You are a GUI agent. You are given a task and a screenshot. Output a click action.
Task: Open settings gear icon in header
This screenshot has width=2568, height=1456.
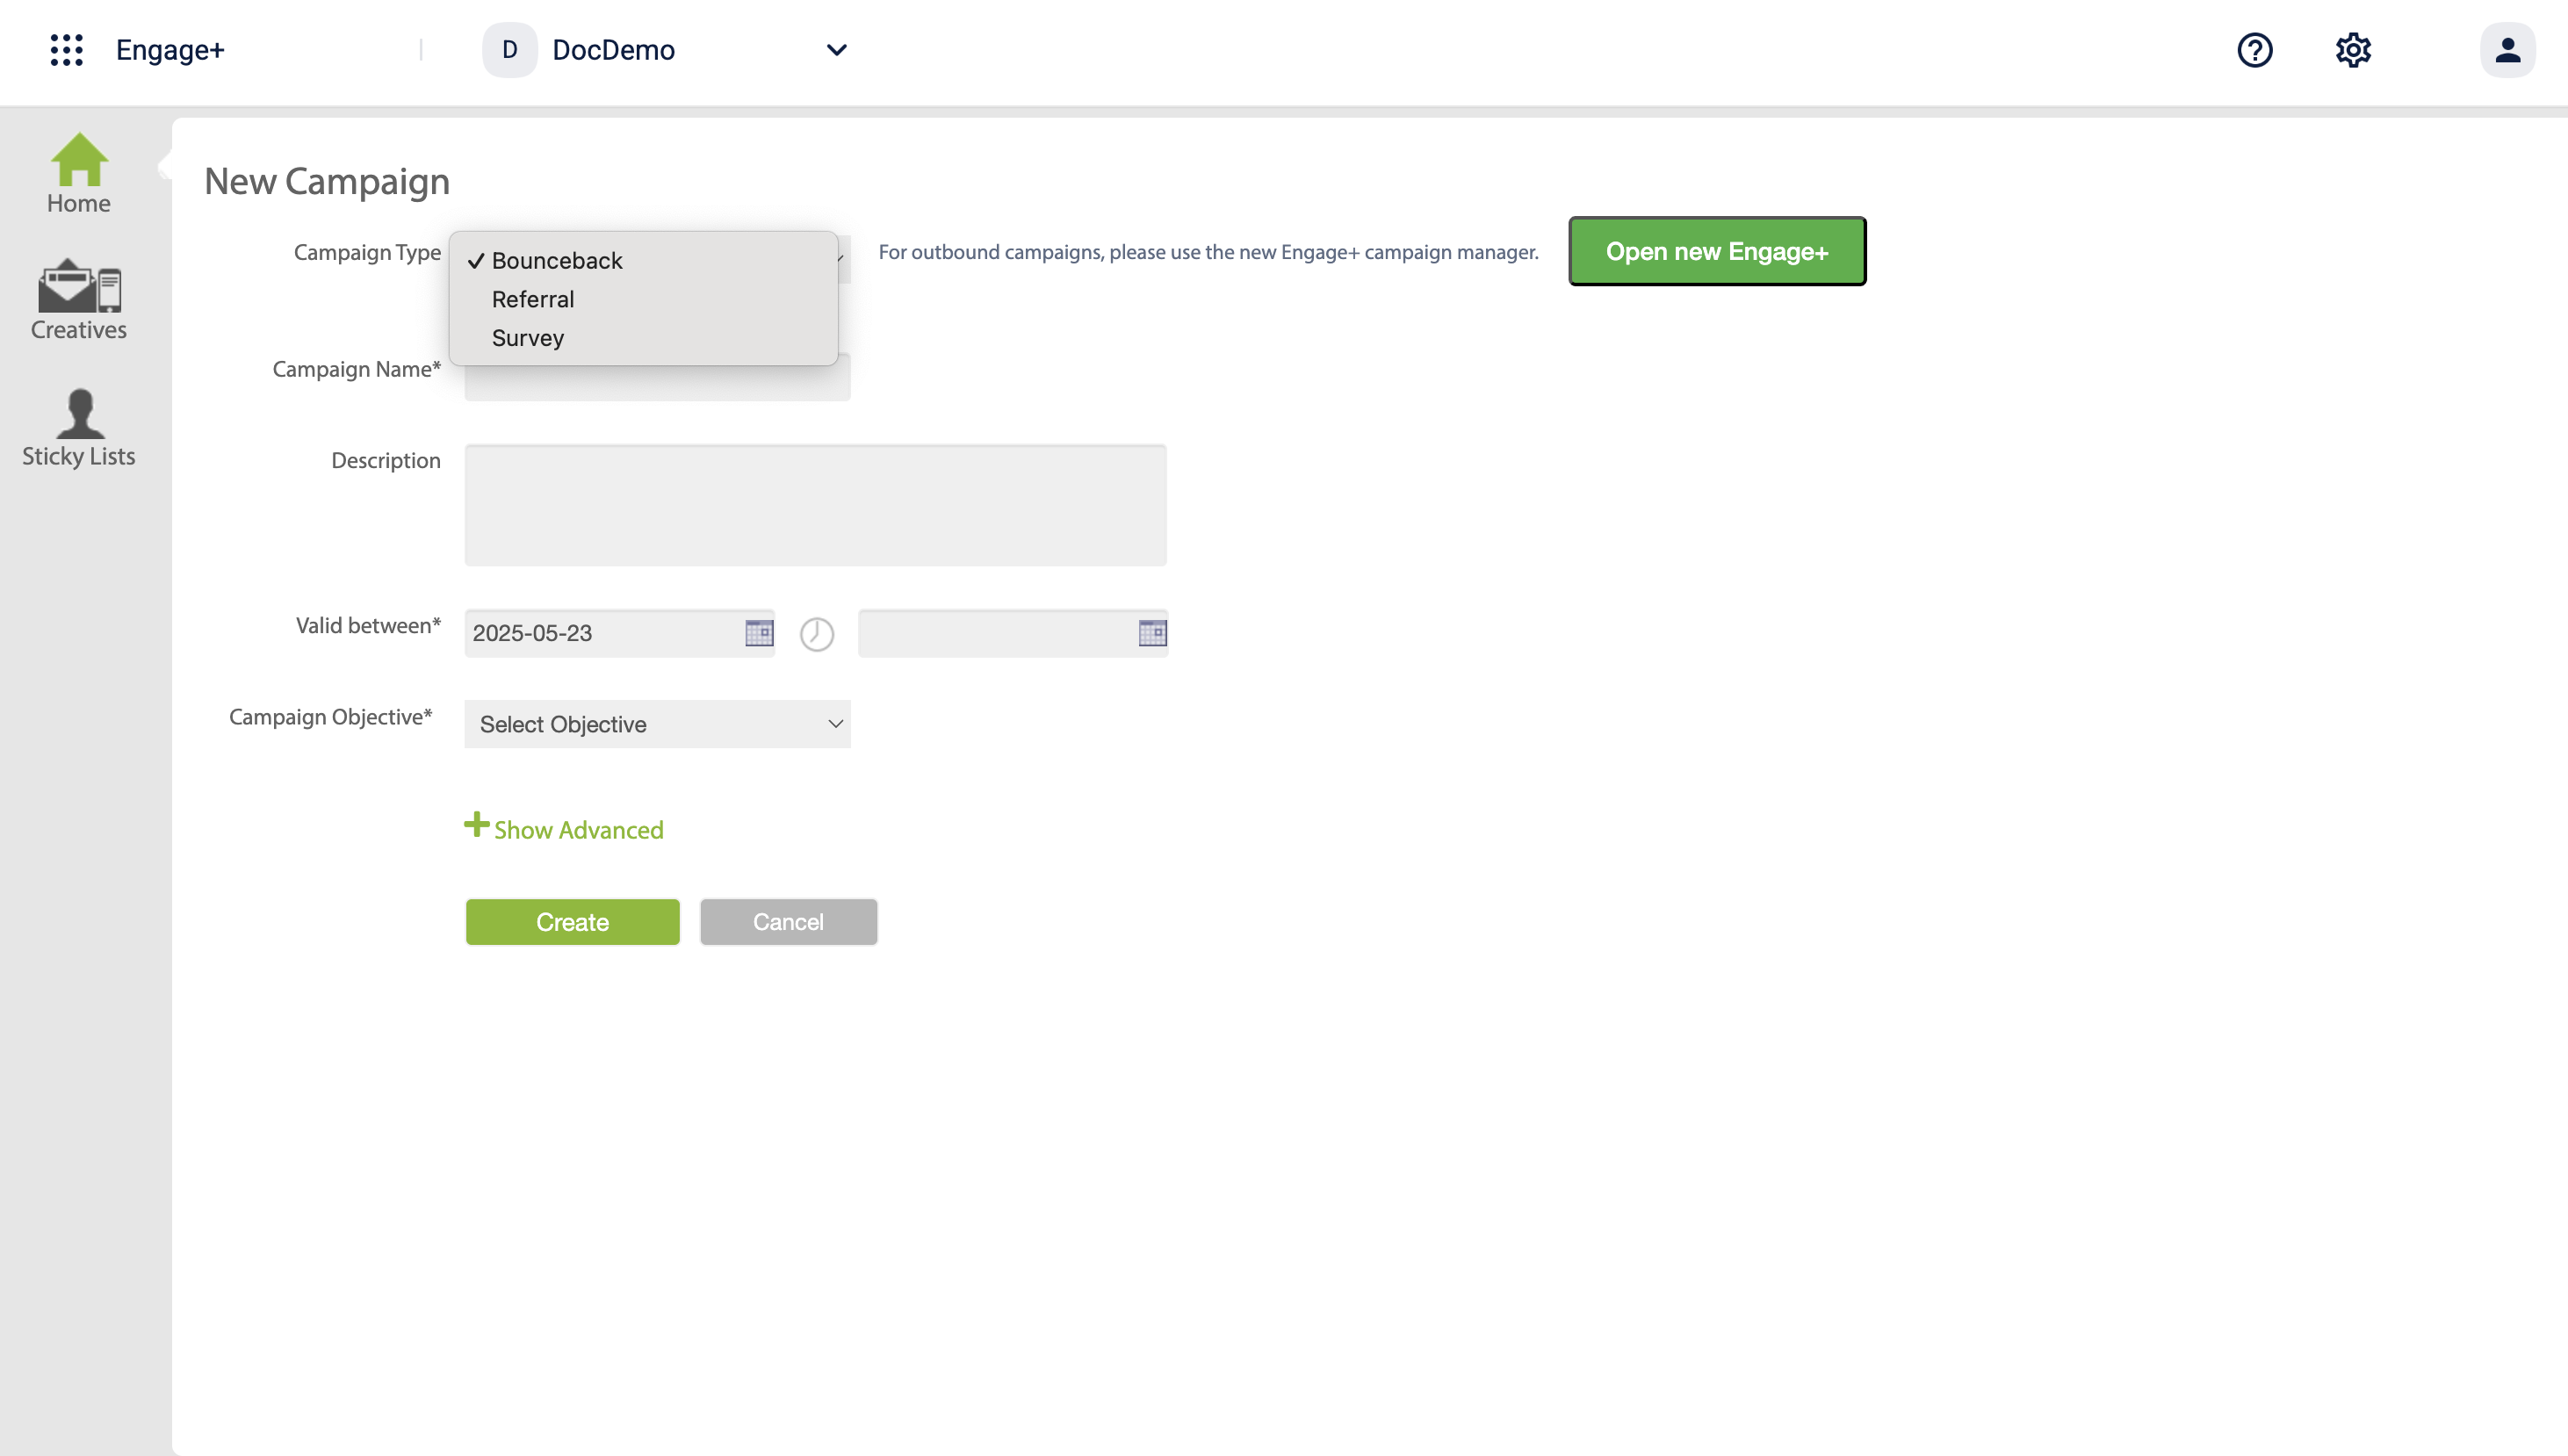pyautogui.click(x=2353, y=50)
